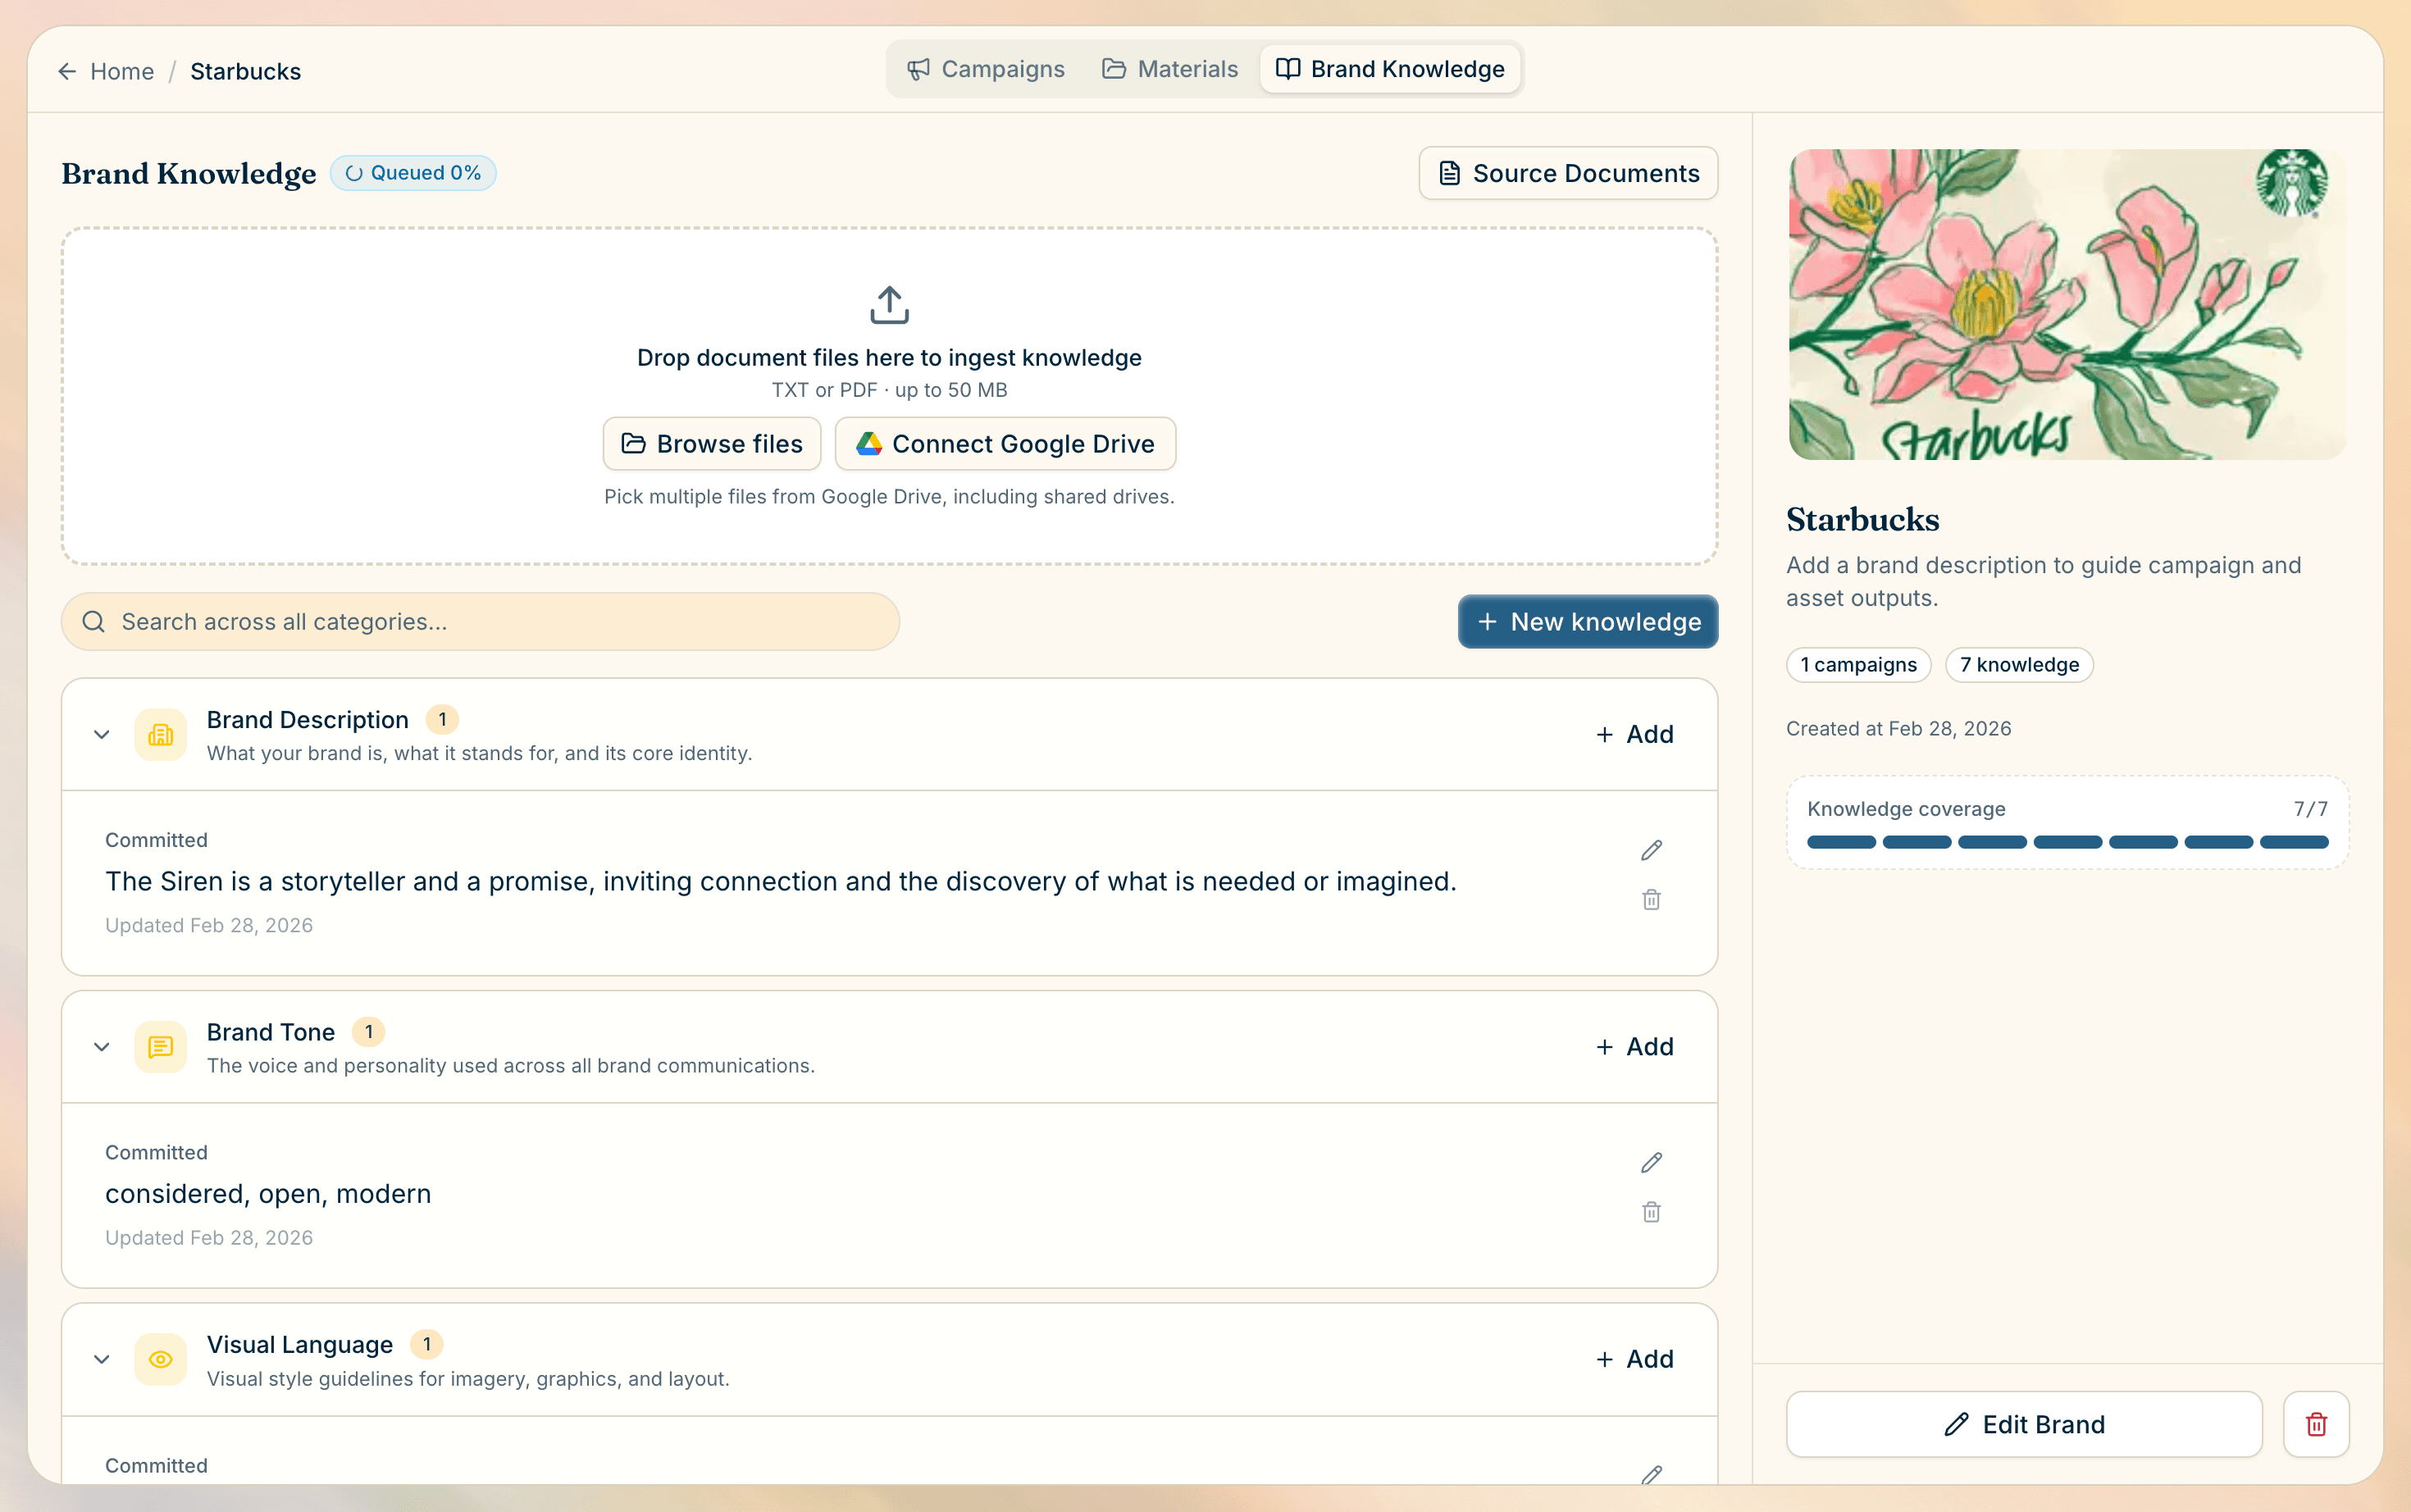Click the Visual Language eye icon
The height and width of the screenshot is (1512, 2411).
[161, 1359]
